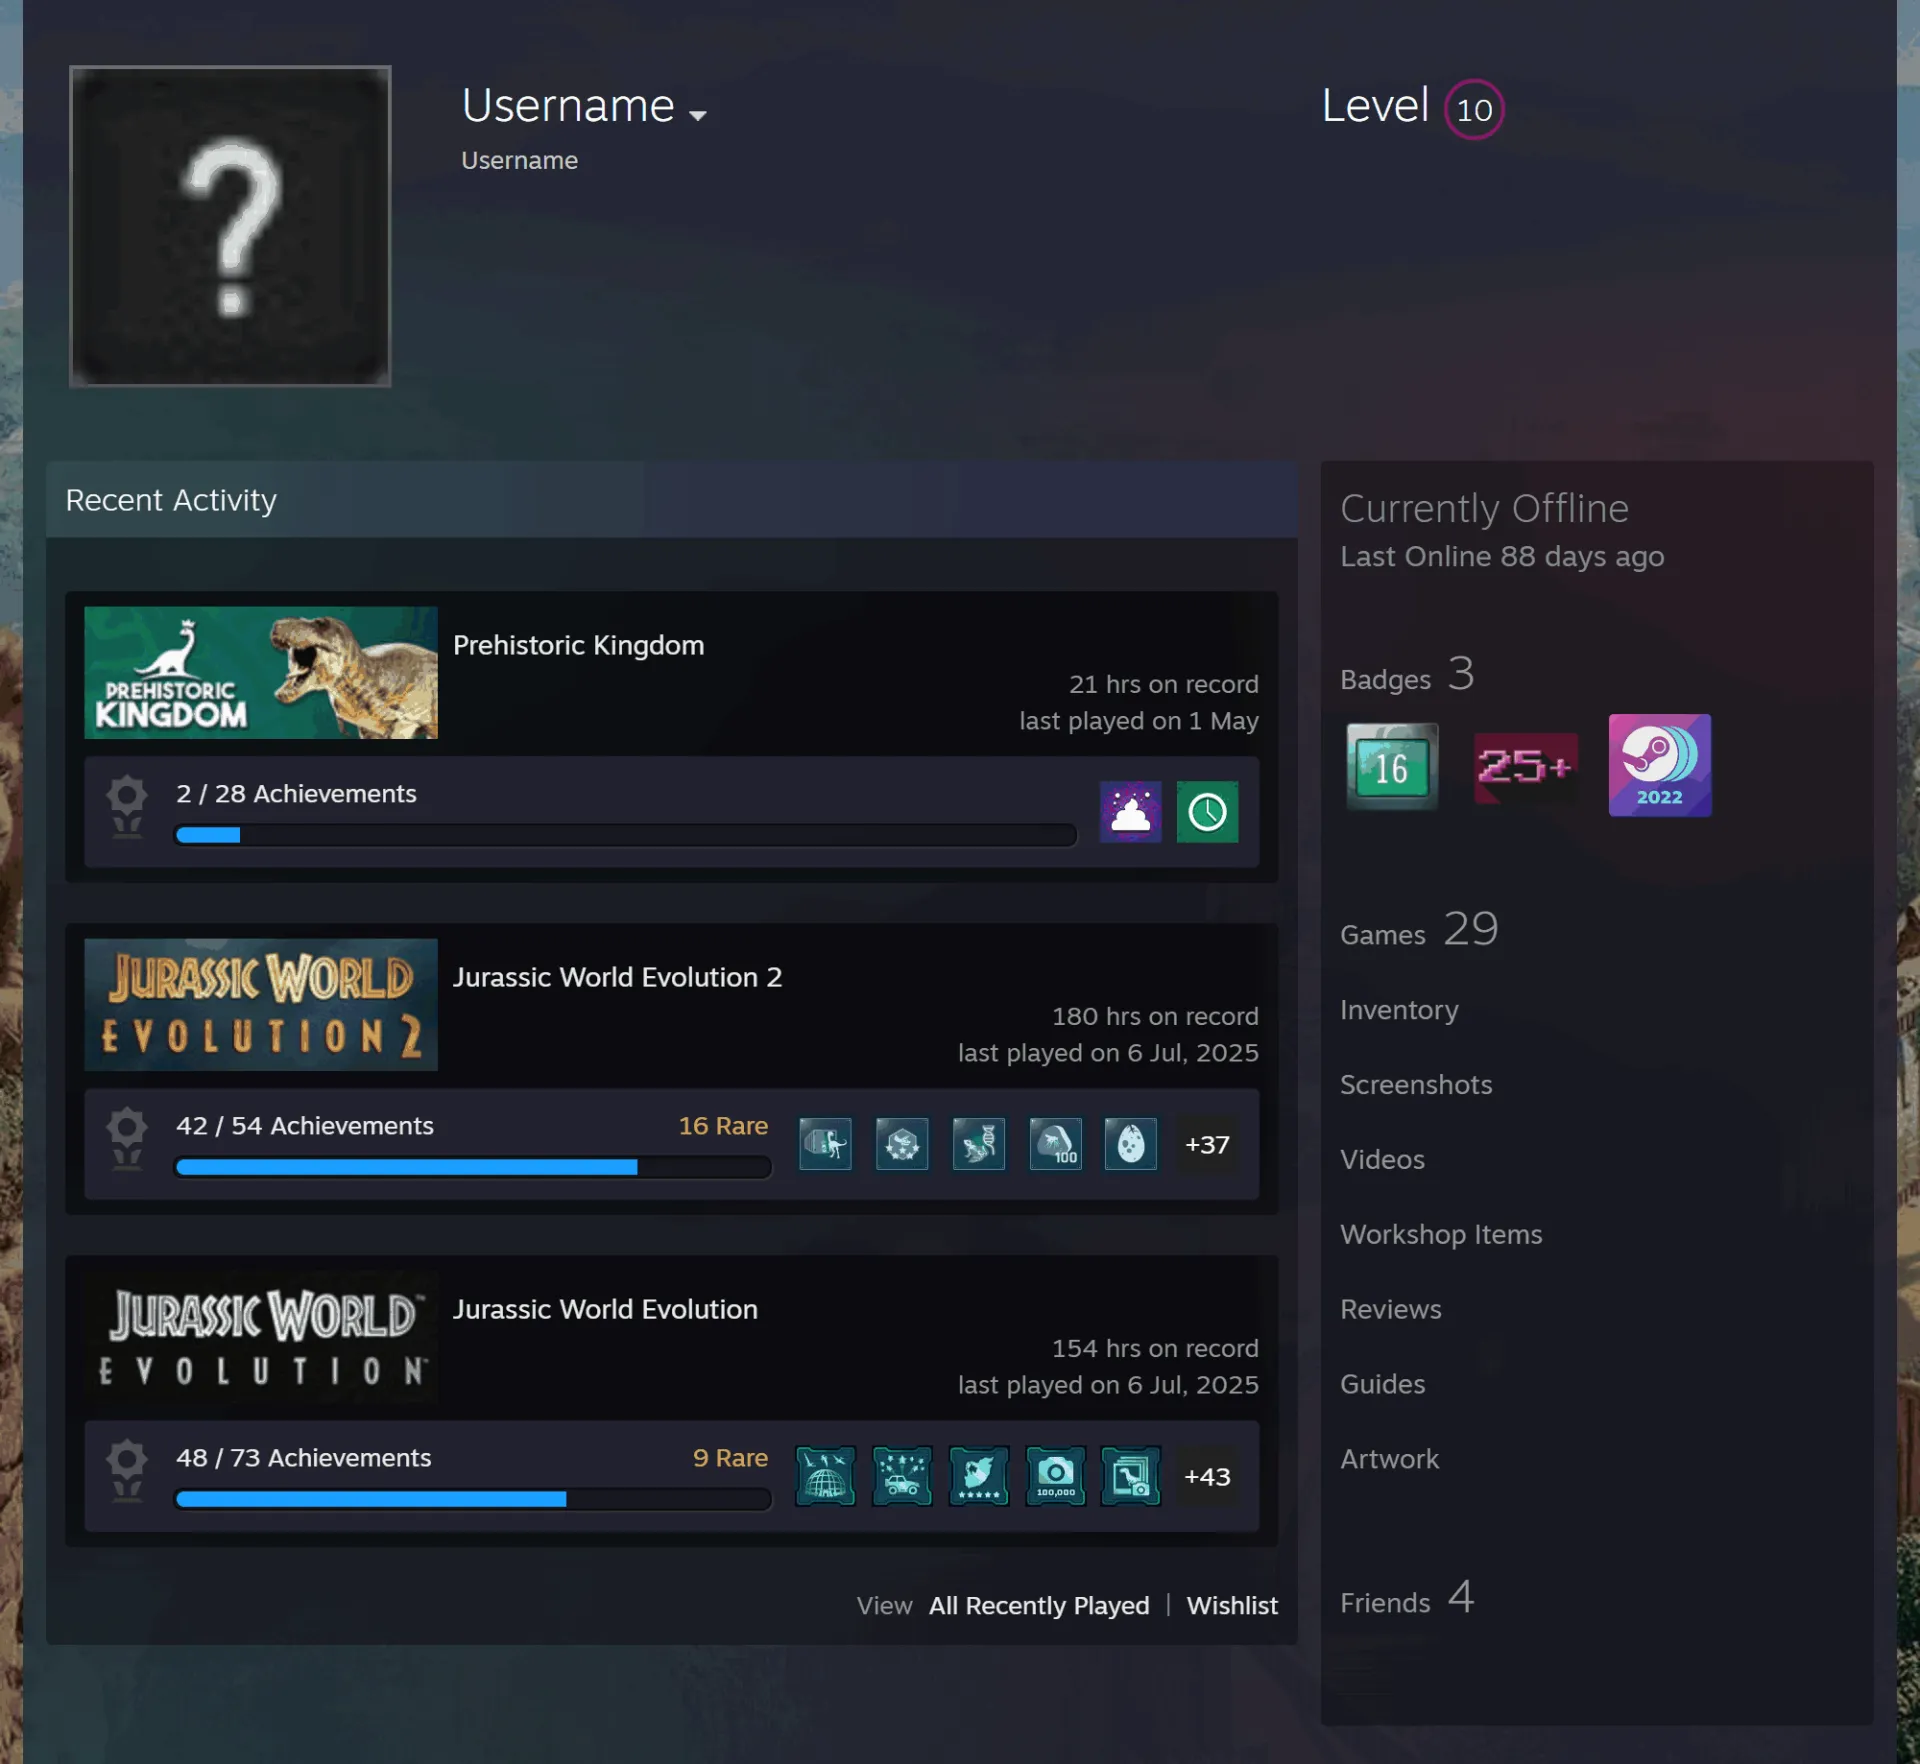Show +43 more Jurassic World Evolution achievements
The height and width of the screenshot is (1764, 1920).
1207,1476
